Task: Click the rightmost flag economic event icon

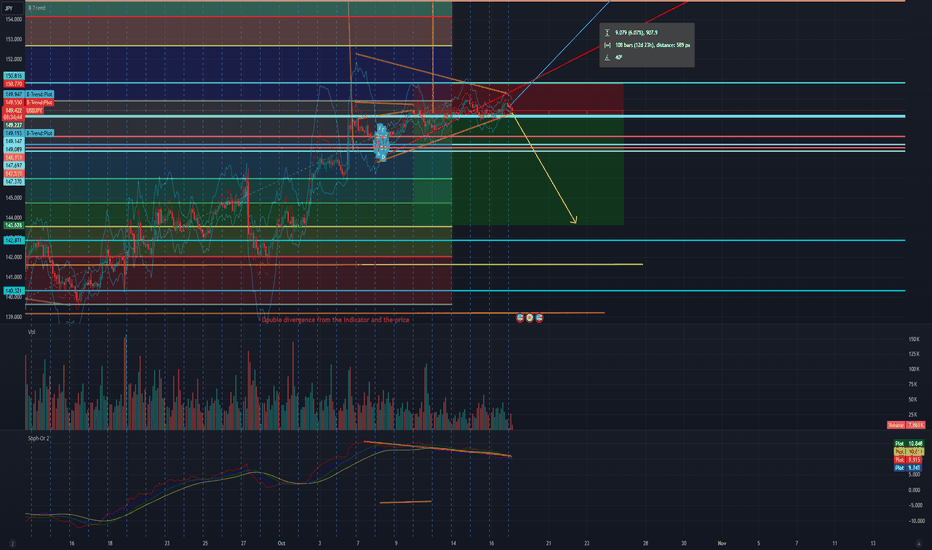Action: pos(539,318)
